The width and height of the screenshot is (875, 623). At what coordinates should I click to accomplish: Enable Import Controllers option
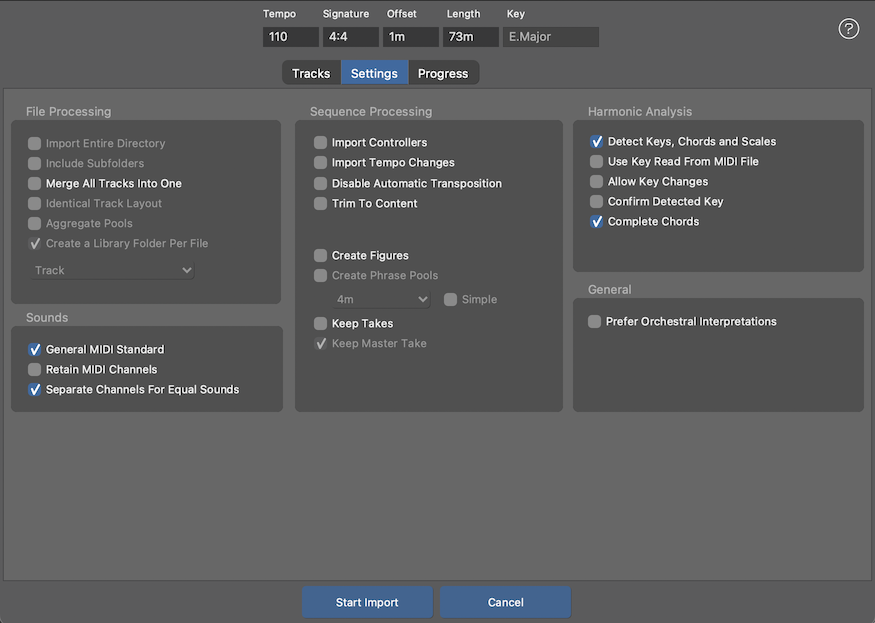[x=321, y=143]
